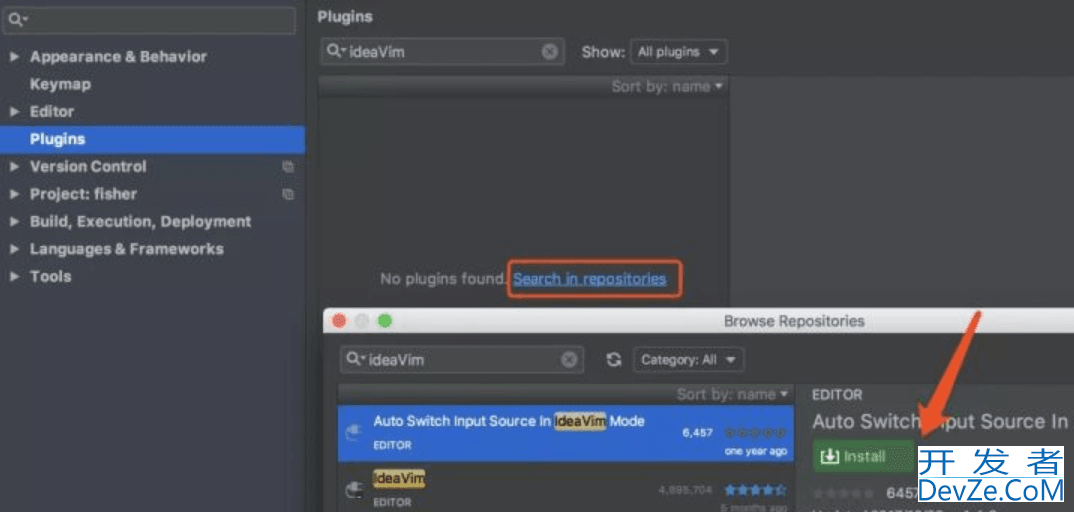The image size is (1074, 512).
Task: Expand Languages & Frameworks node
Action: 14,249
